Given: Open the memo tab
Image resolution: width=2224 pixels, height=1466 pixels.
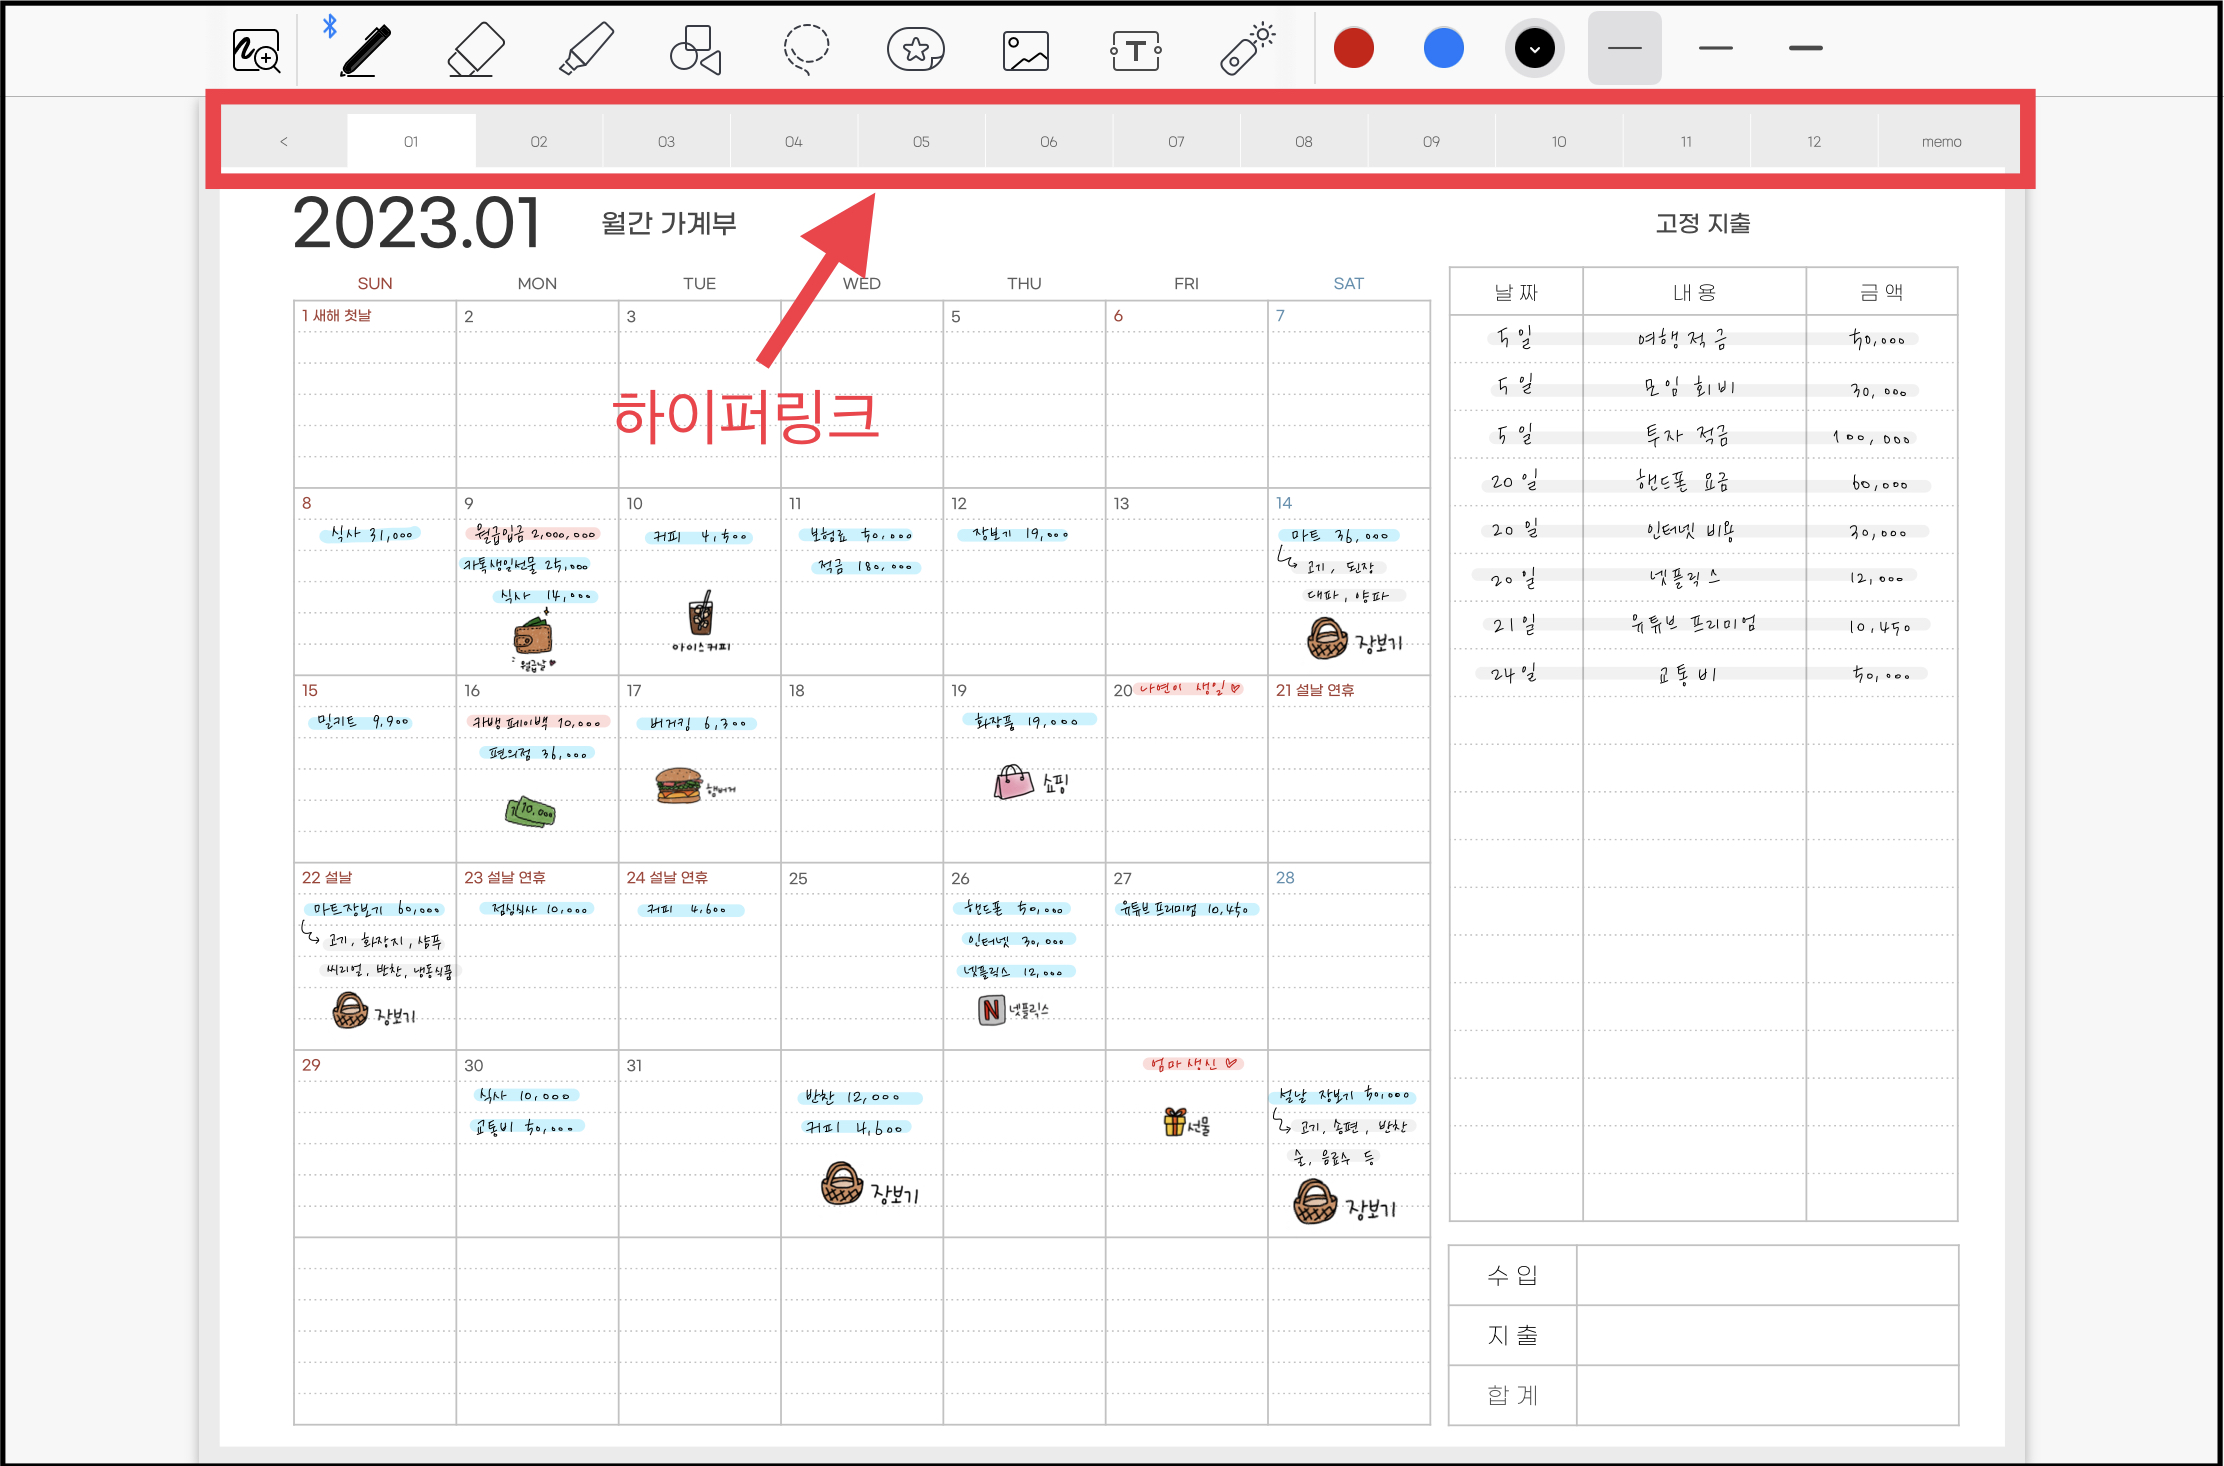Looking at the screenshot, I should point(1941,142).
